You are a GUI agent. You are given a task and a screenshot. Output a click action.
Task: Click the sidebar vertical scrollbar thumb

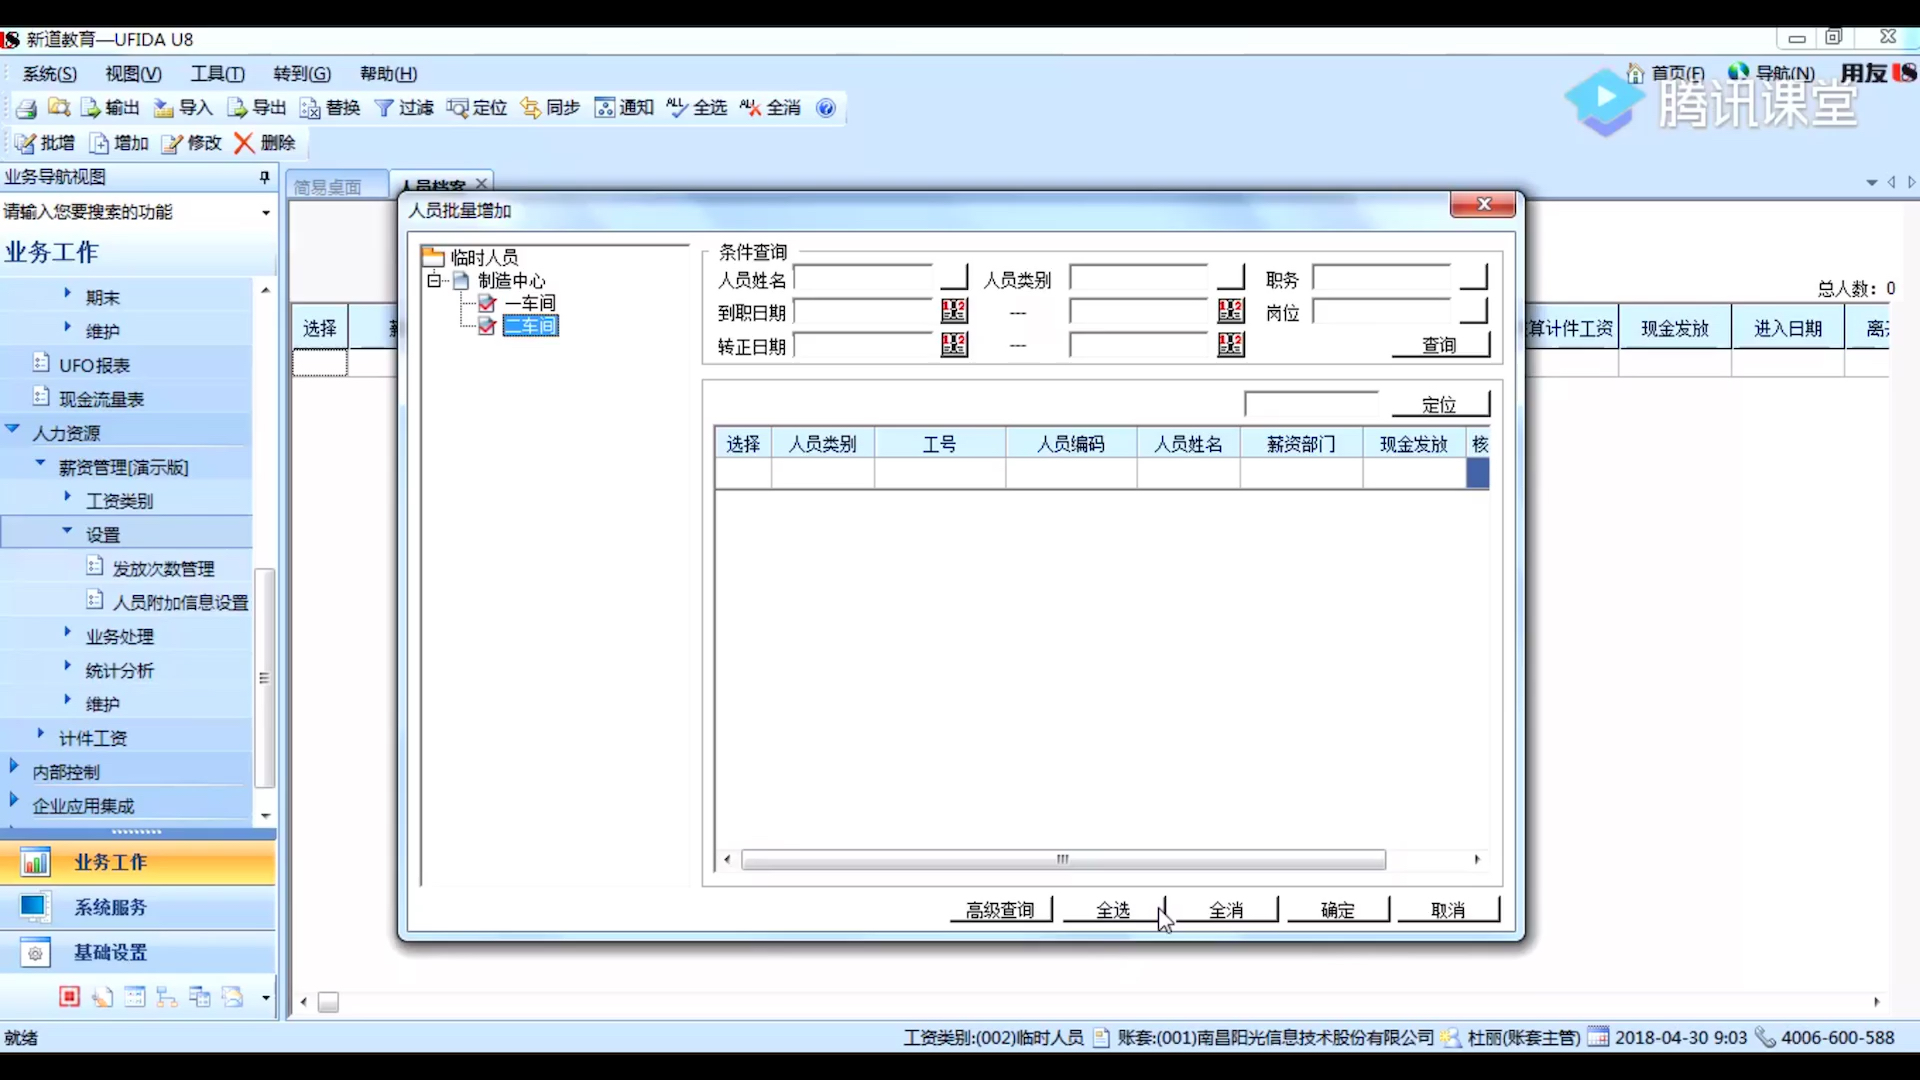tap(264, 678)
